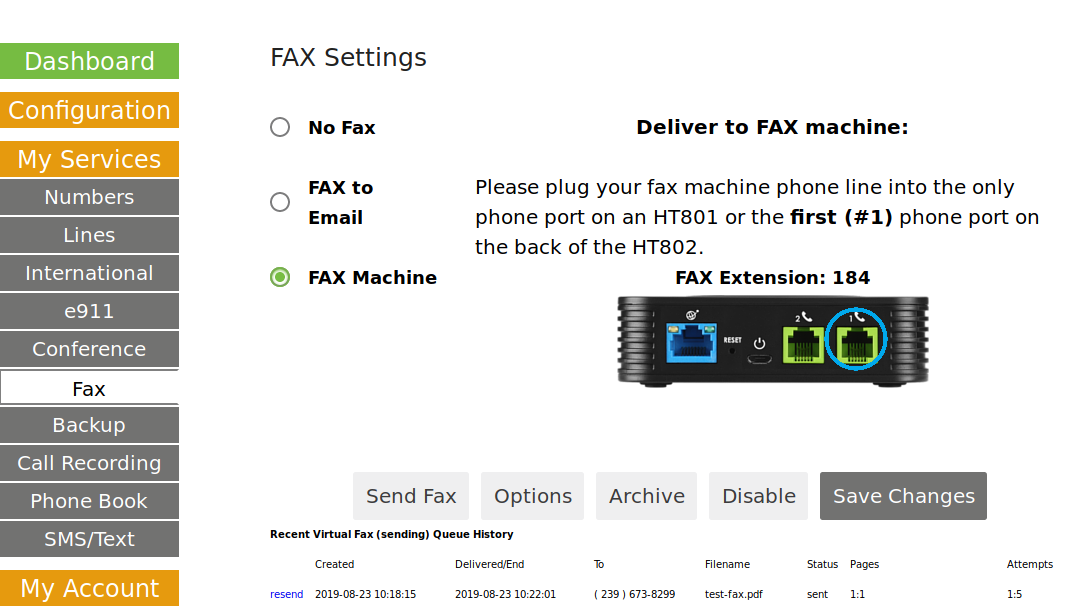Expand the Configuration menu section
This screenshot has width=1068, height=615.
[x=89, y=110]
